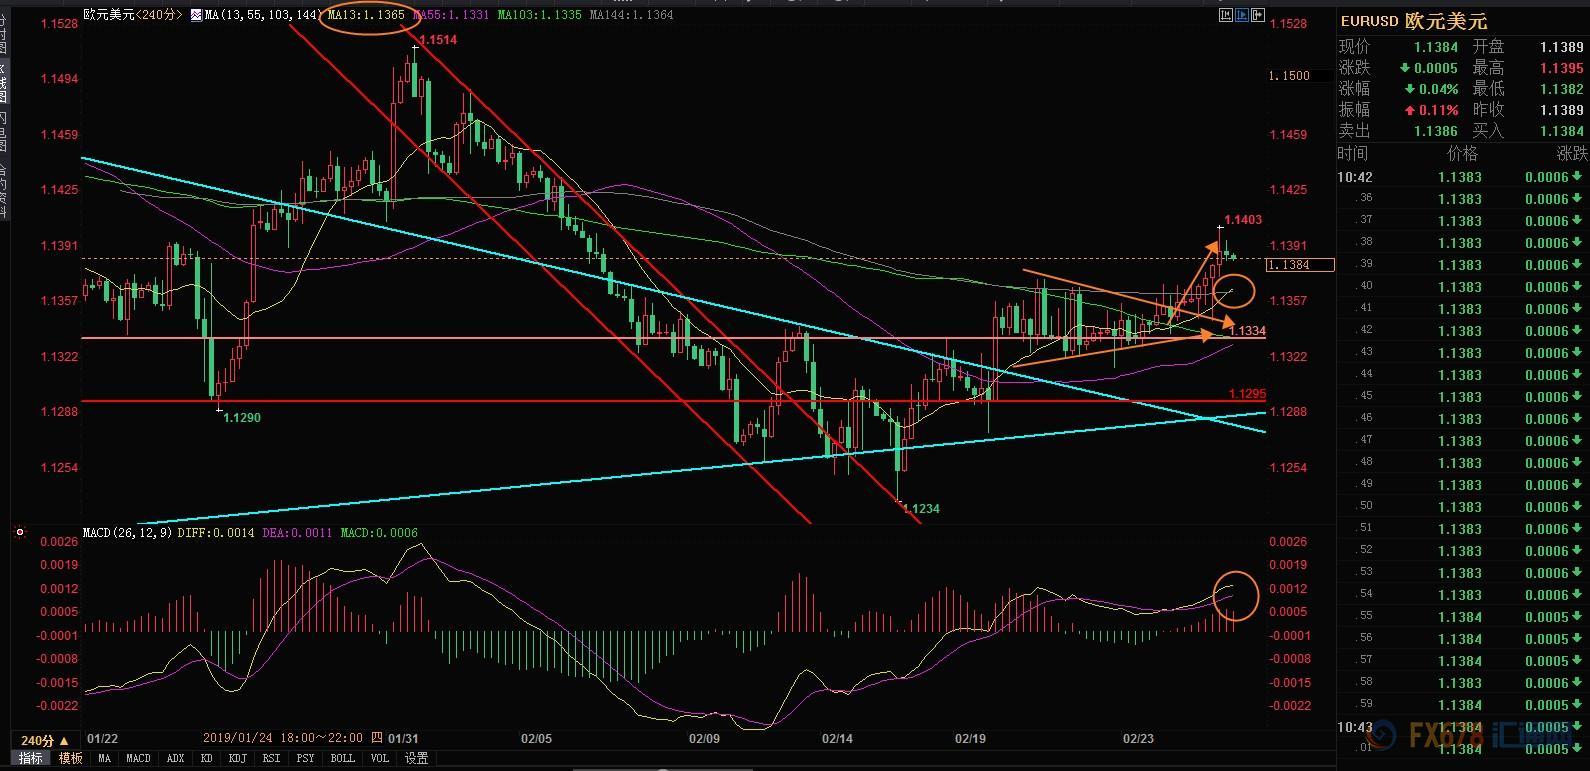
Task: Select the BOLL indicator button
Action: tap(342, 758)
